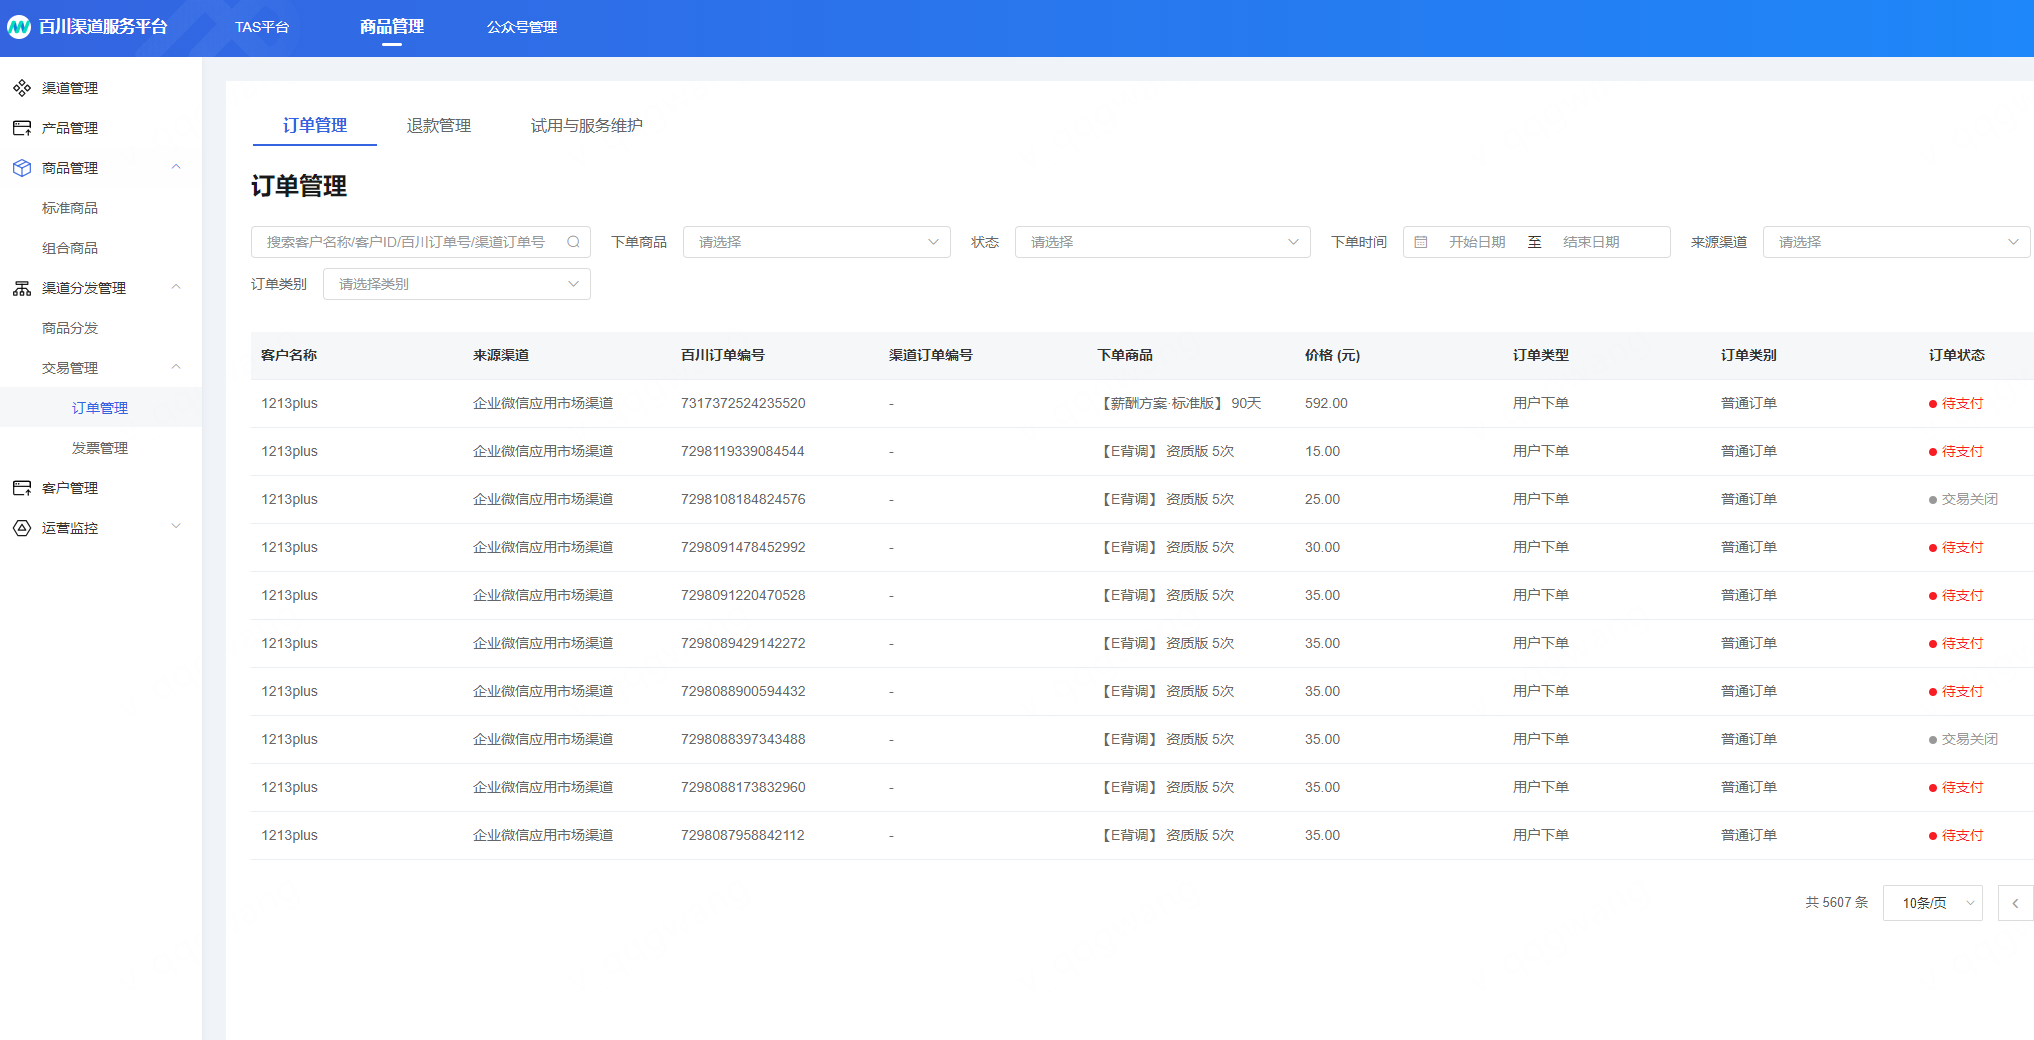Click order number 7298088173832960
This screenshot has width=2034, height=1040.
[743, 788]
